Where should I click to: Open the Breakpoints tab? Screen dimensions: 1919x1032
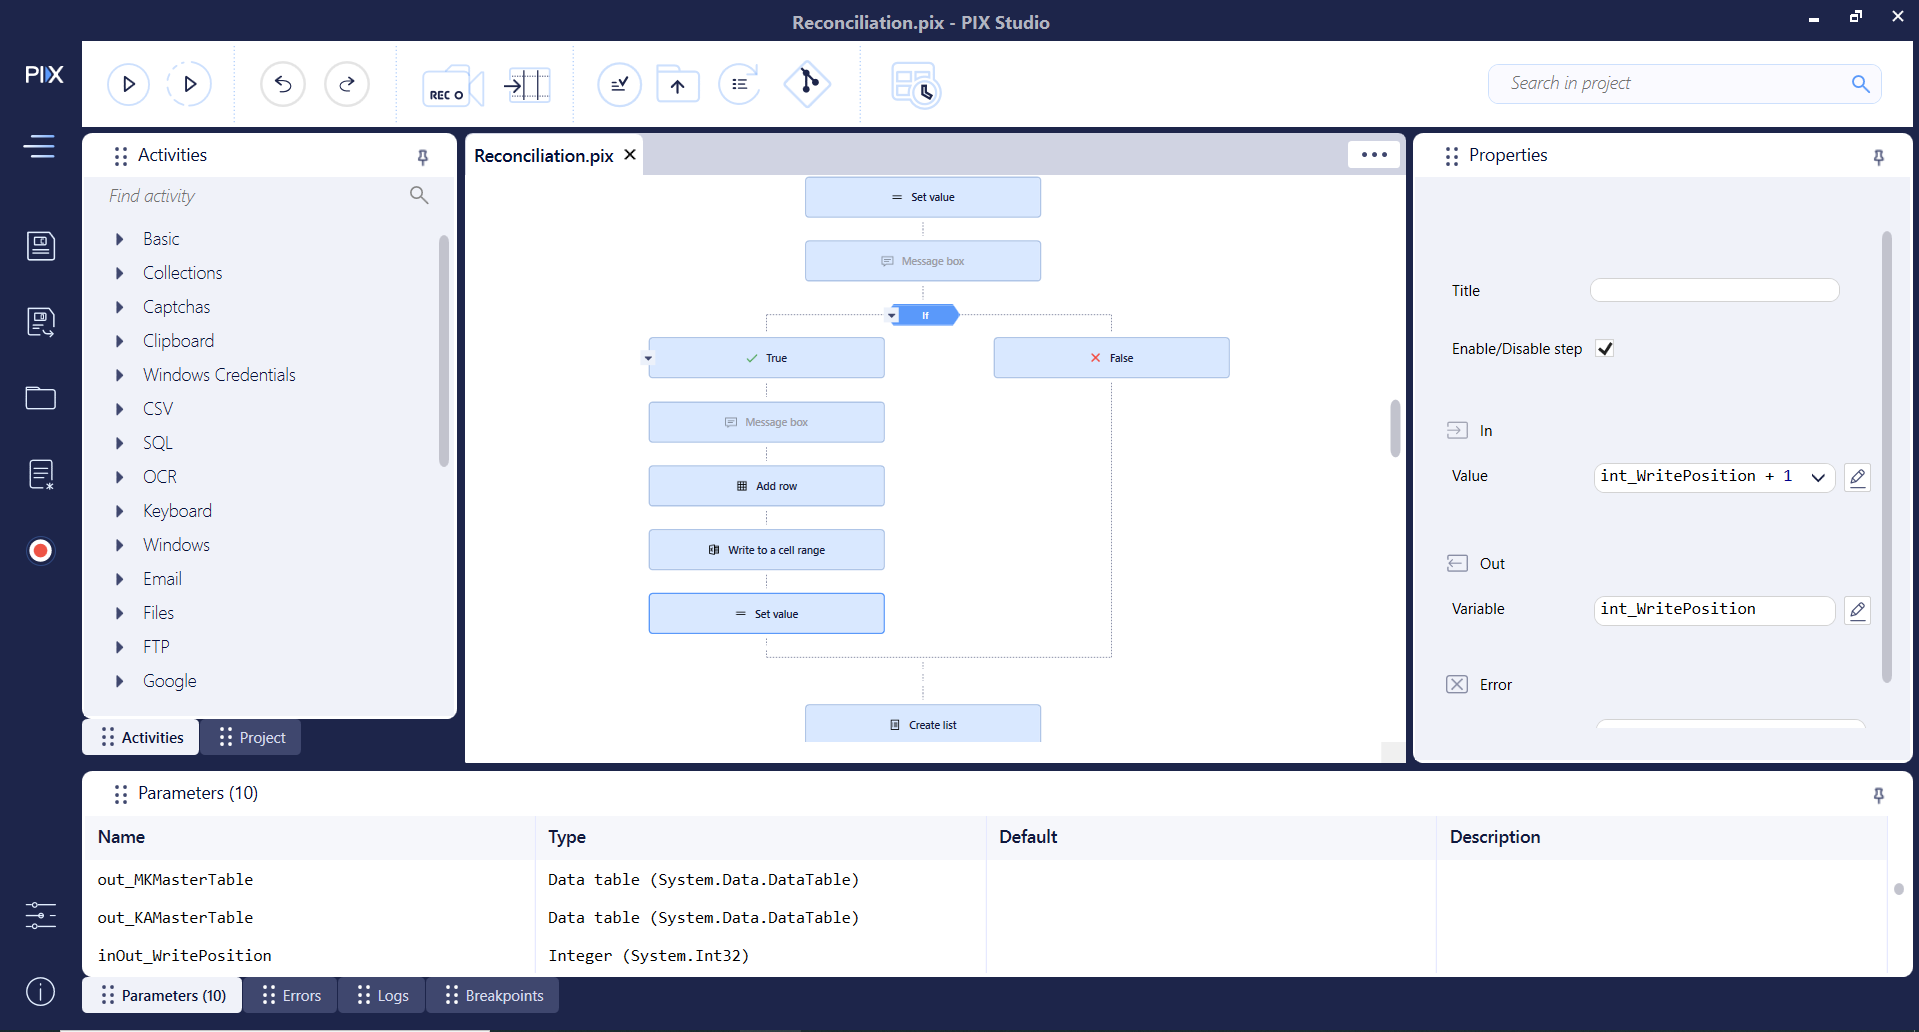pyautogui.click(x=493, y=996)
